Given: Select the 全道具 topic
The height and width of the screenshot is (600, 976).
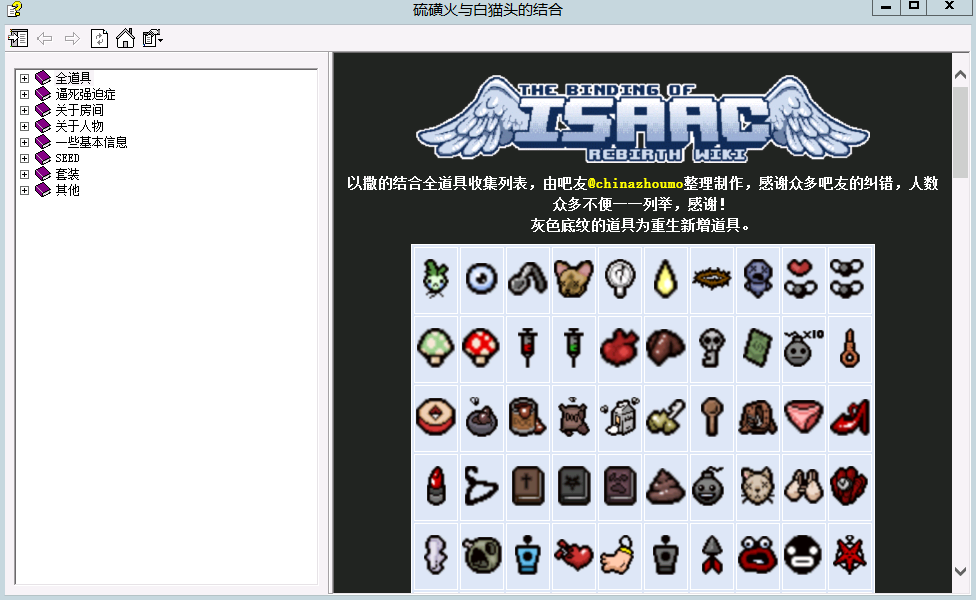Looking at the screenshot, I should click(x=73, y=78).
